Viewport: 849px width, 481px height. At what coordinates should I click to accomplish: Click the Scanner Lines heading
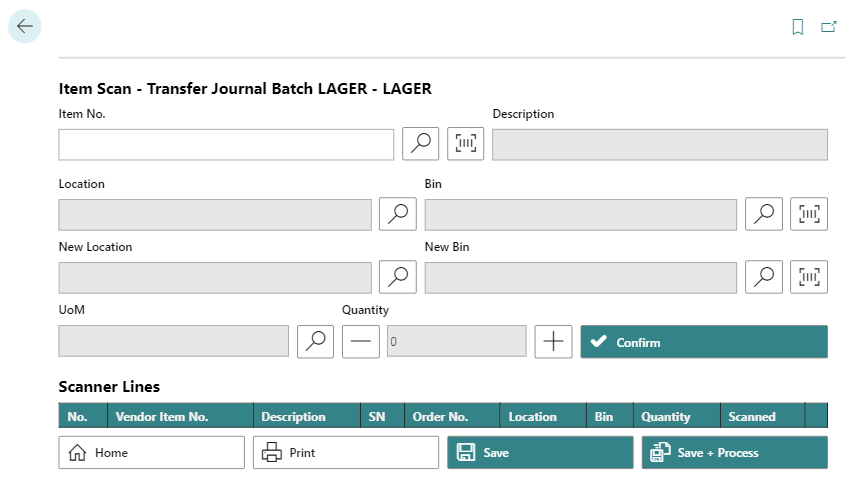coord(109,387)
